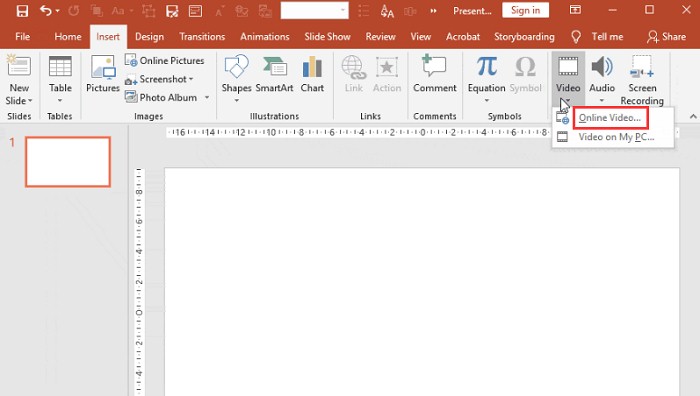The width and height of the screenshot is (700, 396).
Task: Insert a Chart
Action: [312, 74]
